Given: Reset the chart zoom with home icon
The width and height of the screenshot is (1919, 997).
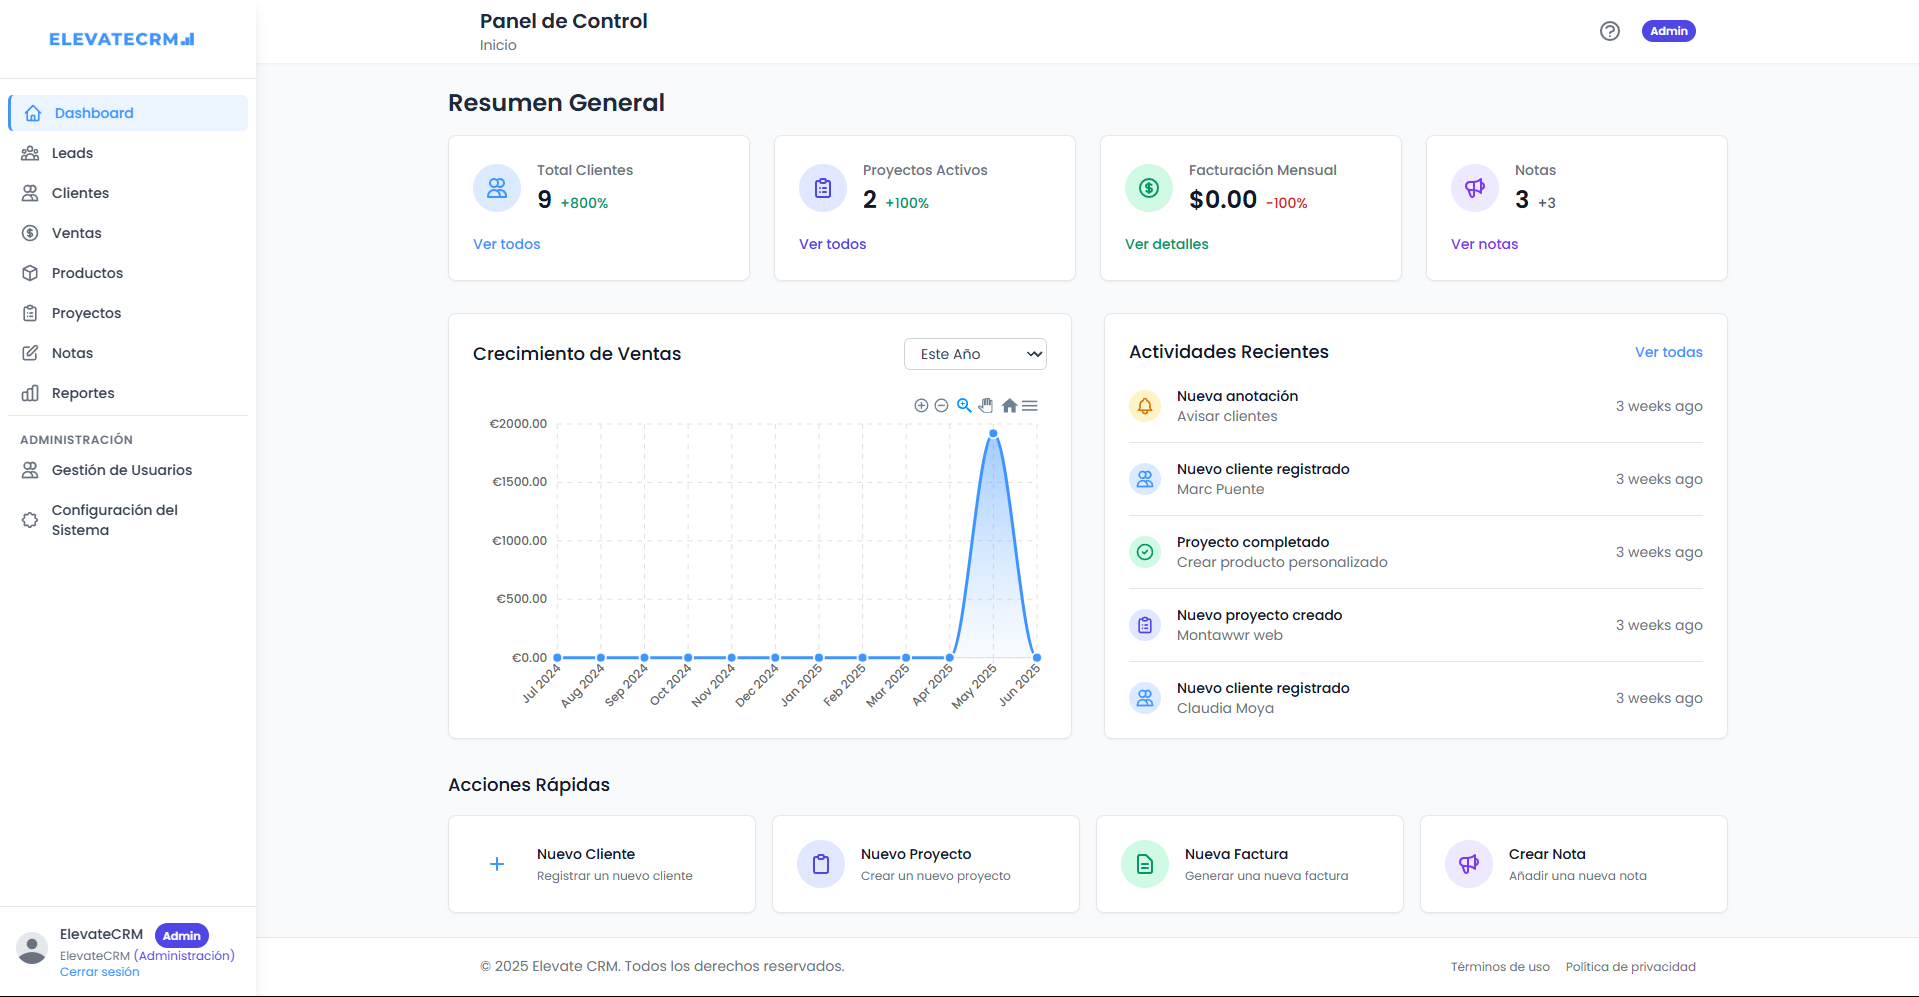Looking at the screenshot, I should pos(1009,405).
